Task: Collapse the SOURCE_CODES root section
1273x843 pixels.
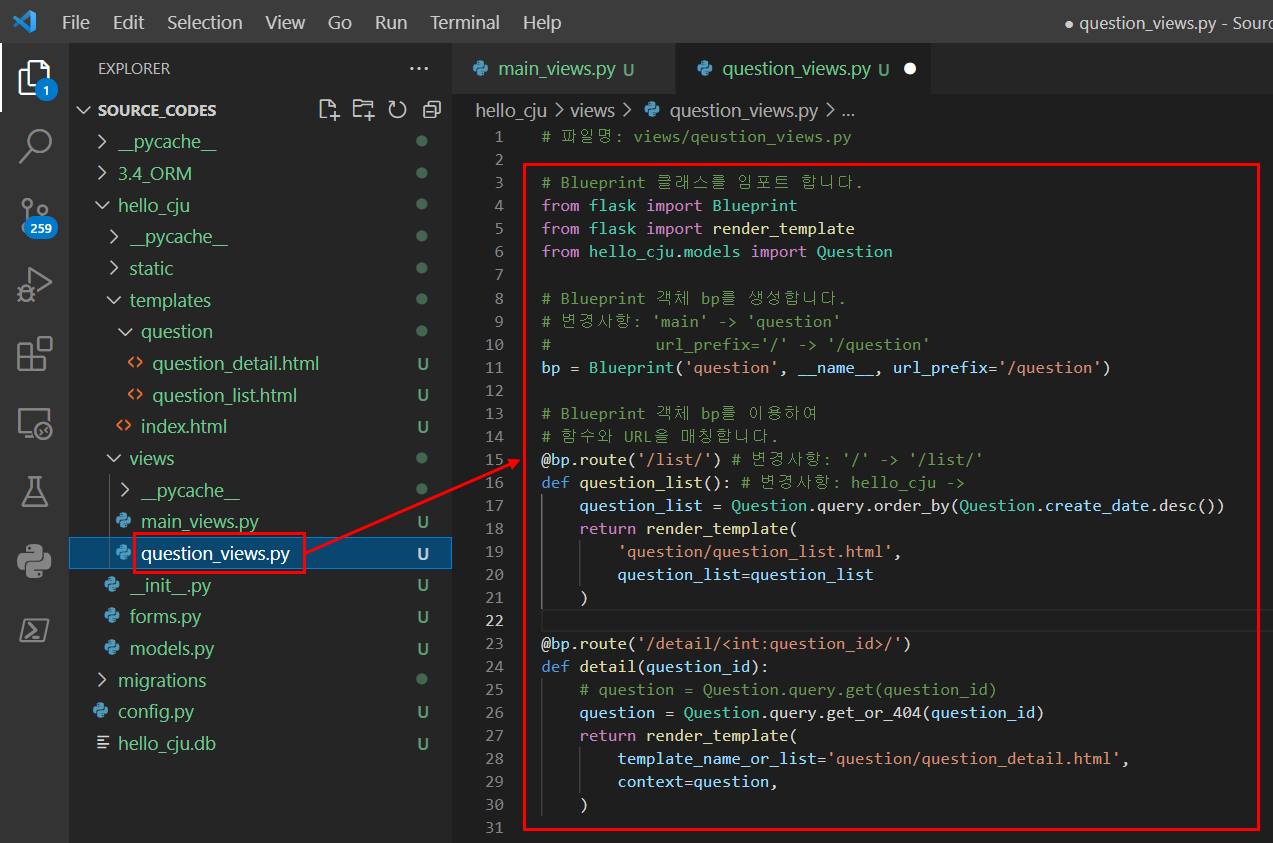Action: [x=83, y=110]
